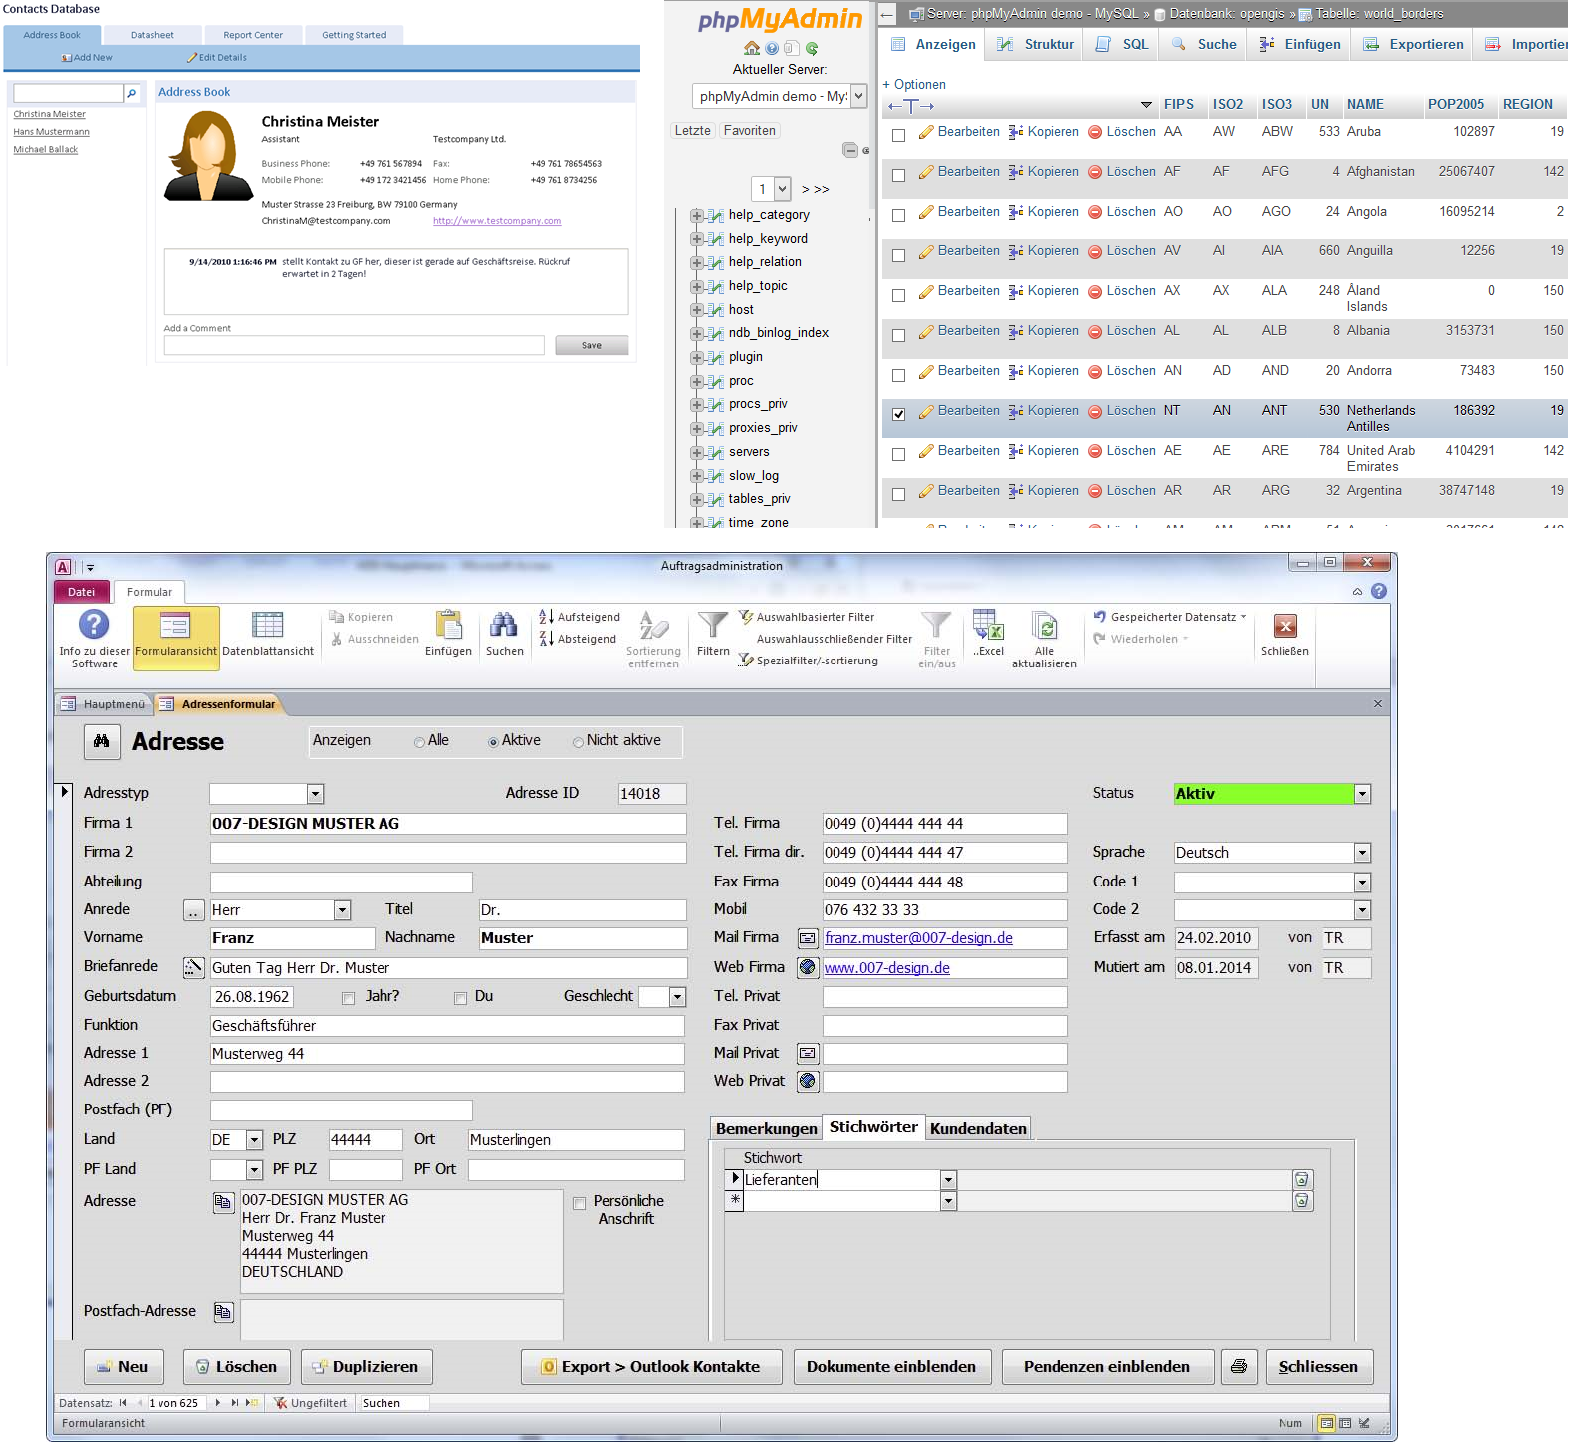Viewport: 1590px width, 1452px height.
Task: Expand the help_category tree node
Action: [696, 215]
